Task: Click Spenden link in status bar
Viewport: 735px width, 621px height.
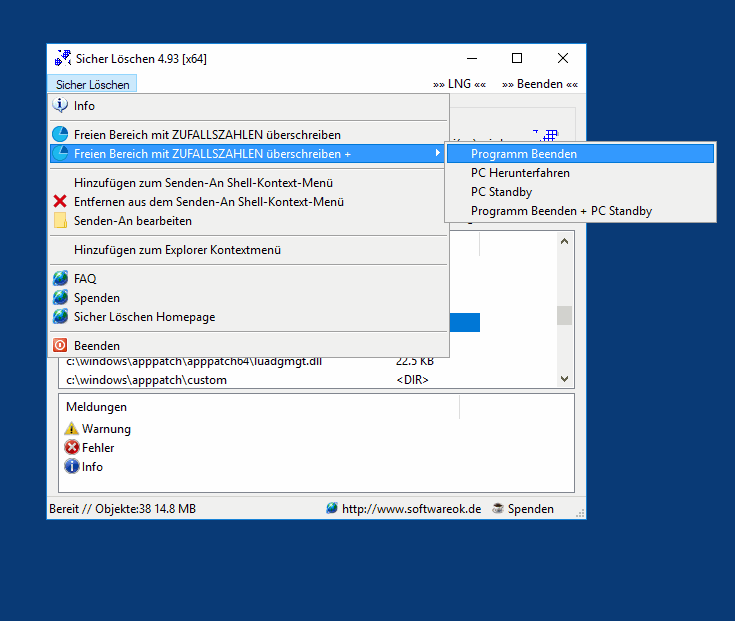Action: [531, 509]
